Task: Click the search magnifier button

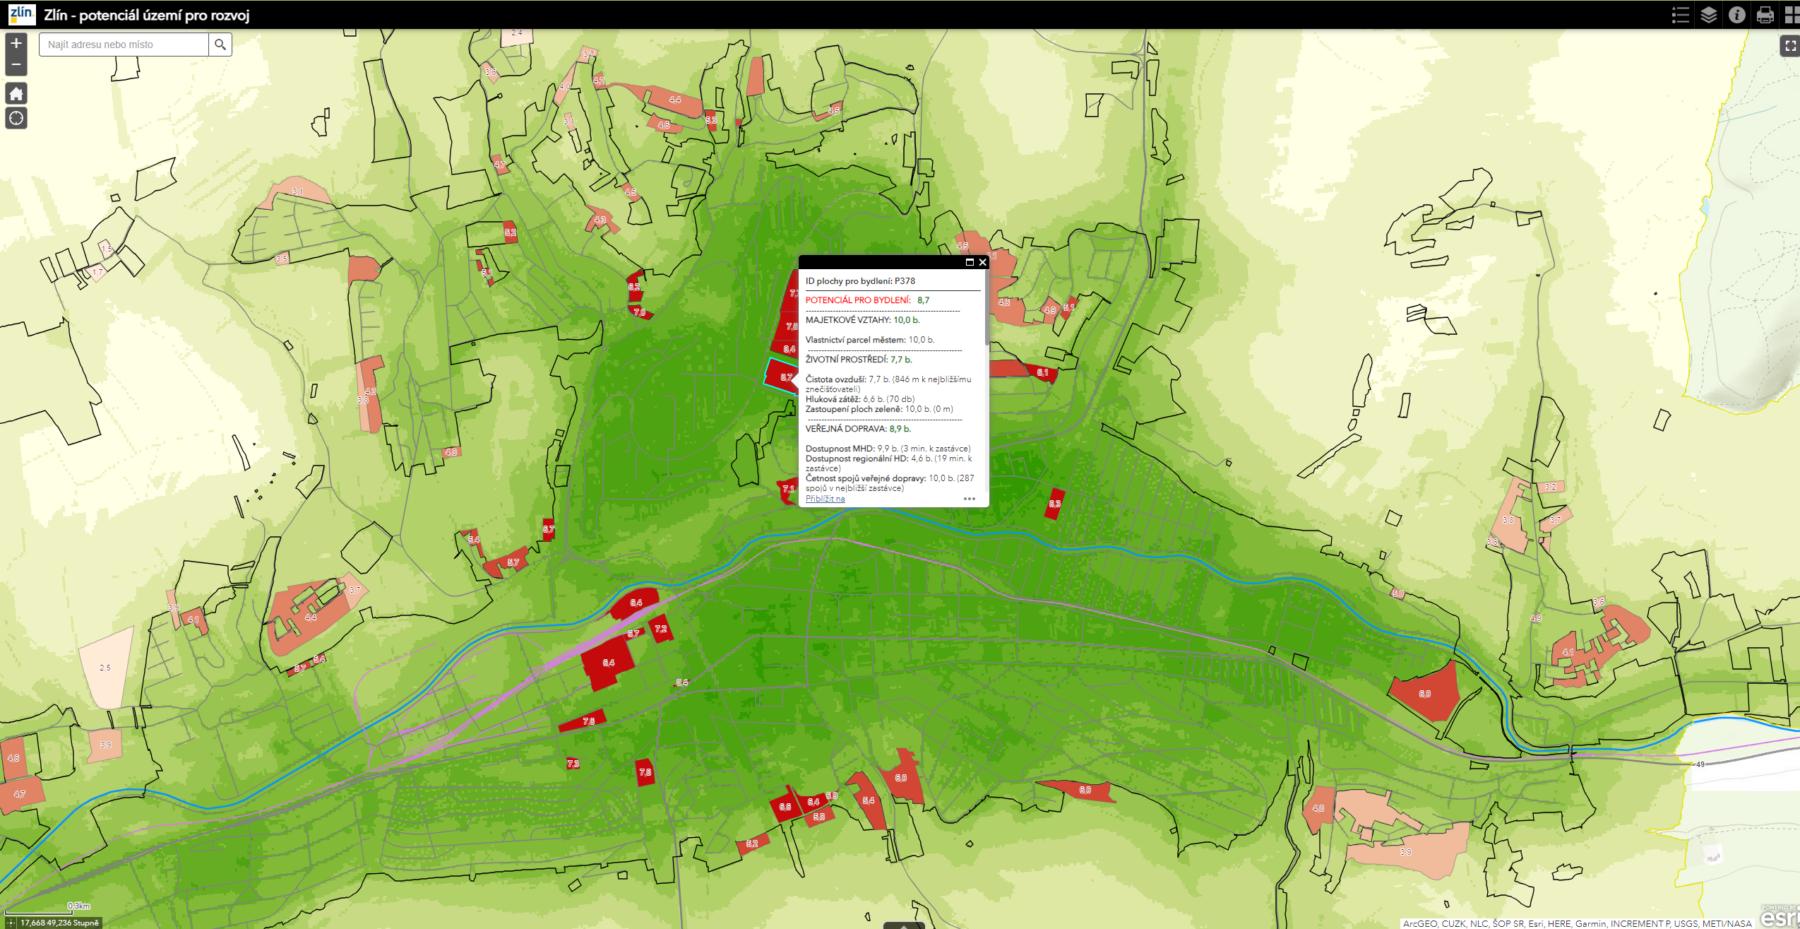Action: (x=220, y=45)
